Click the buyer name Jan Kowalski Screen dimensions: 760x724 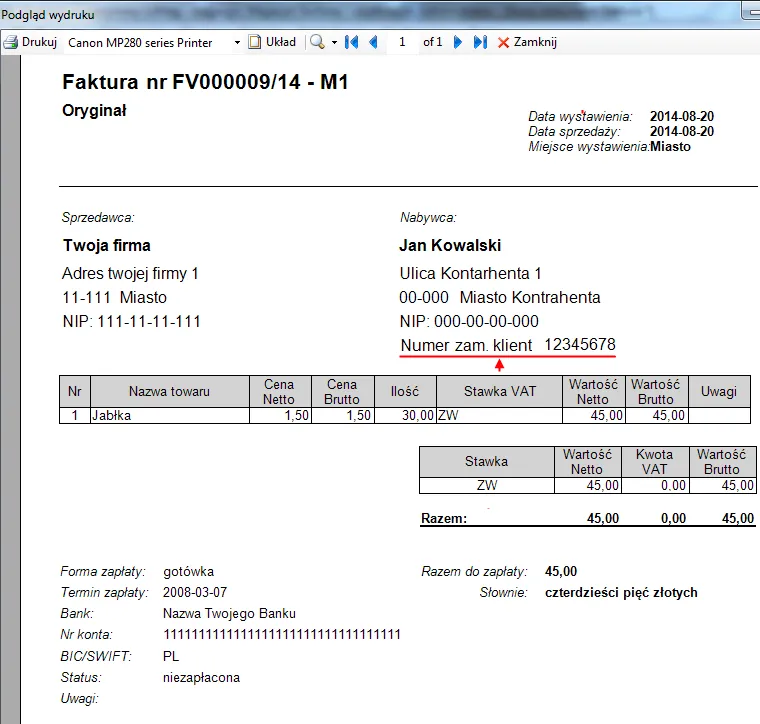pyautogui.click(x=450, y=245)
